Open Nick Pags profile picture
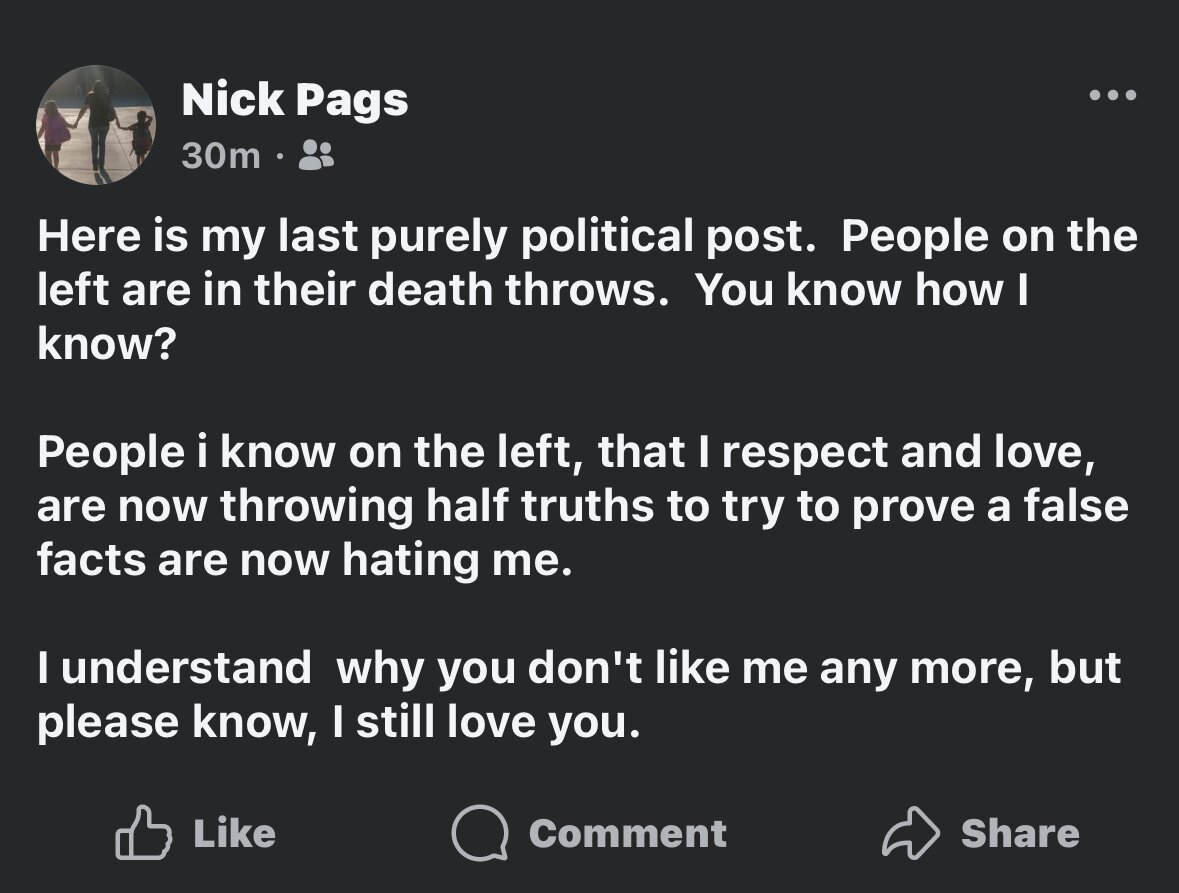 coord(97,125)
